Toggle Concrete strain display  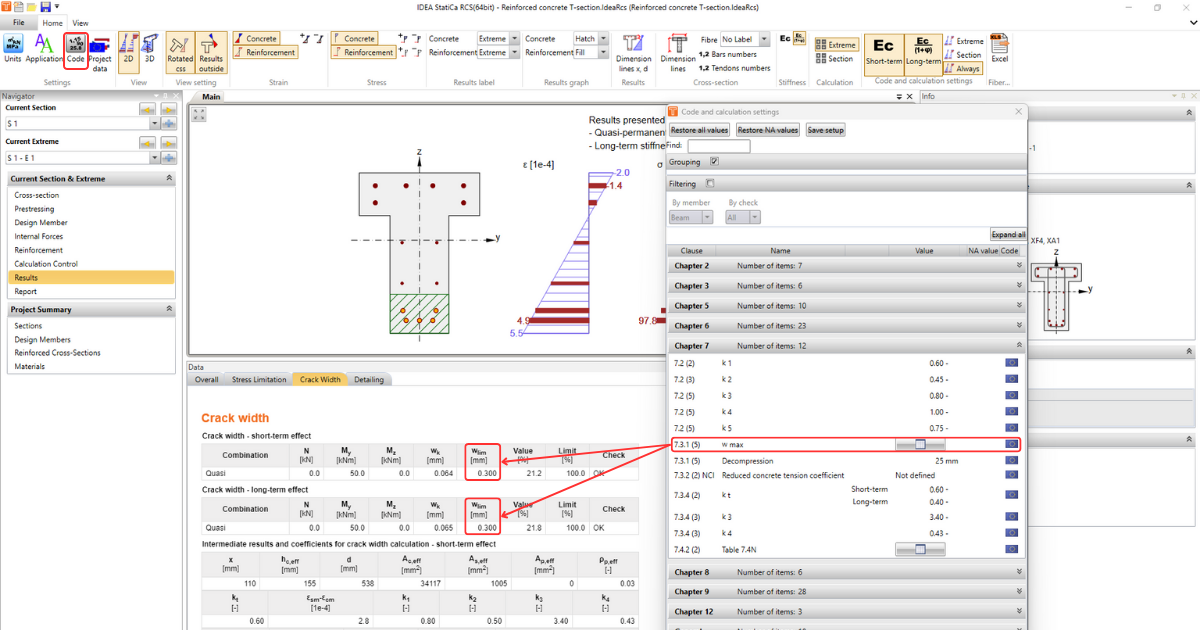[257, 38]
